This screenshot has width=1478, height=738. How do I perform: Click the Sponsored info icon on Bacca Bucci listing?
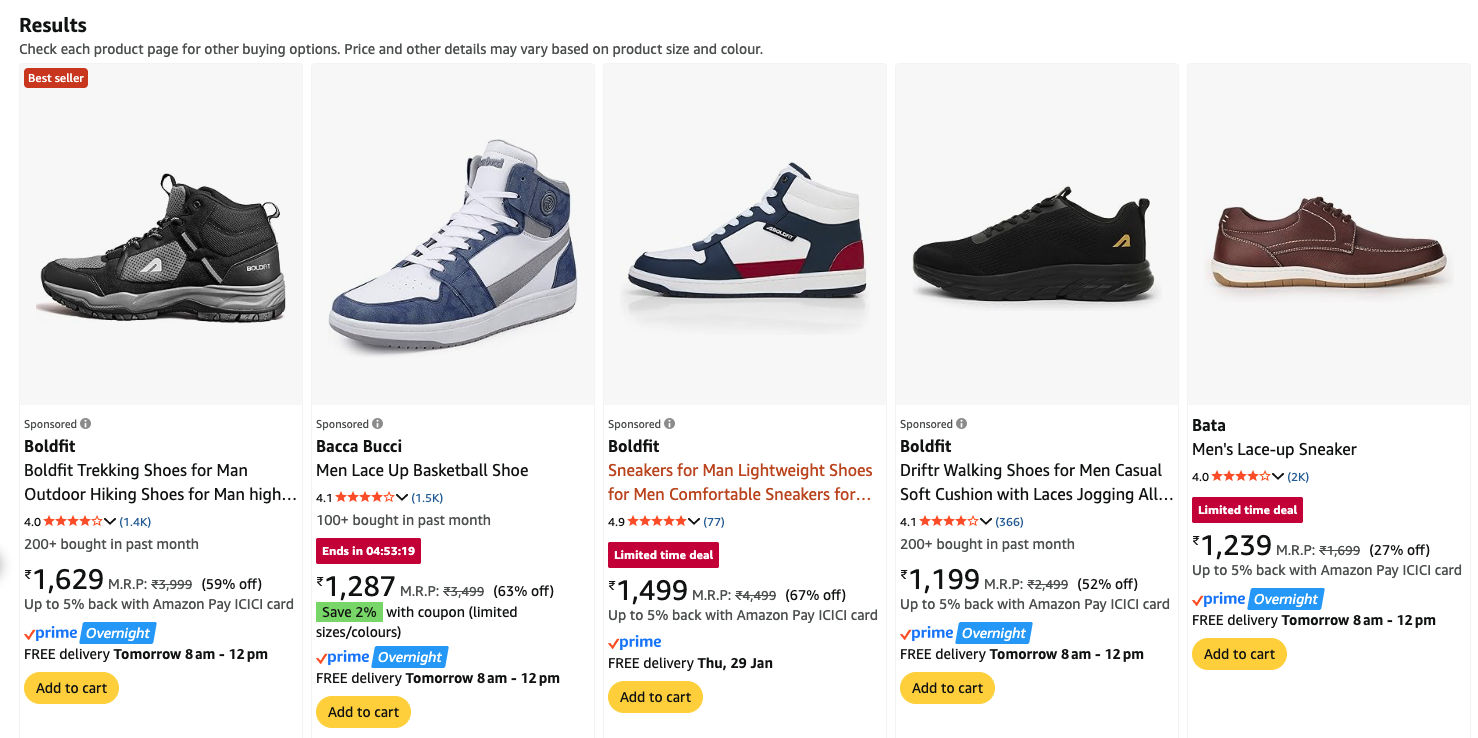[x=378, y=423]
